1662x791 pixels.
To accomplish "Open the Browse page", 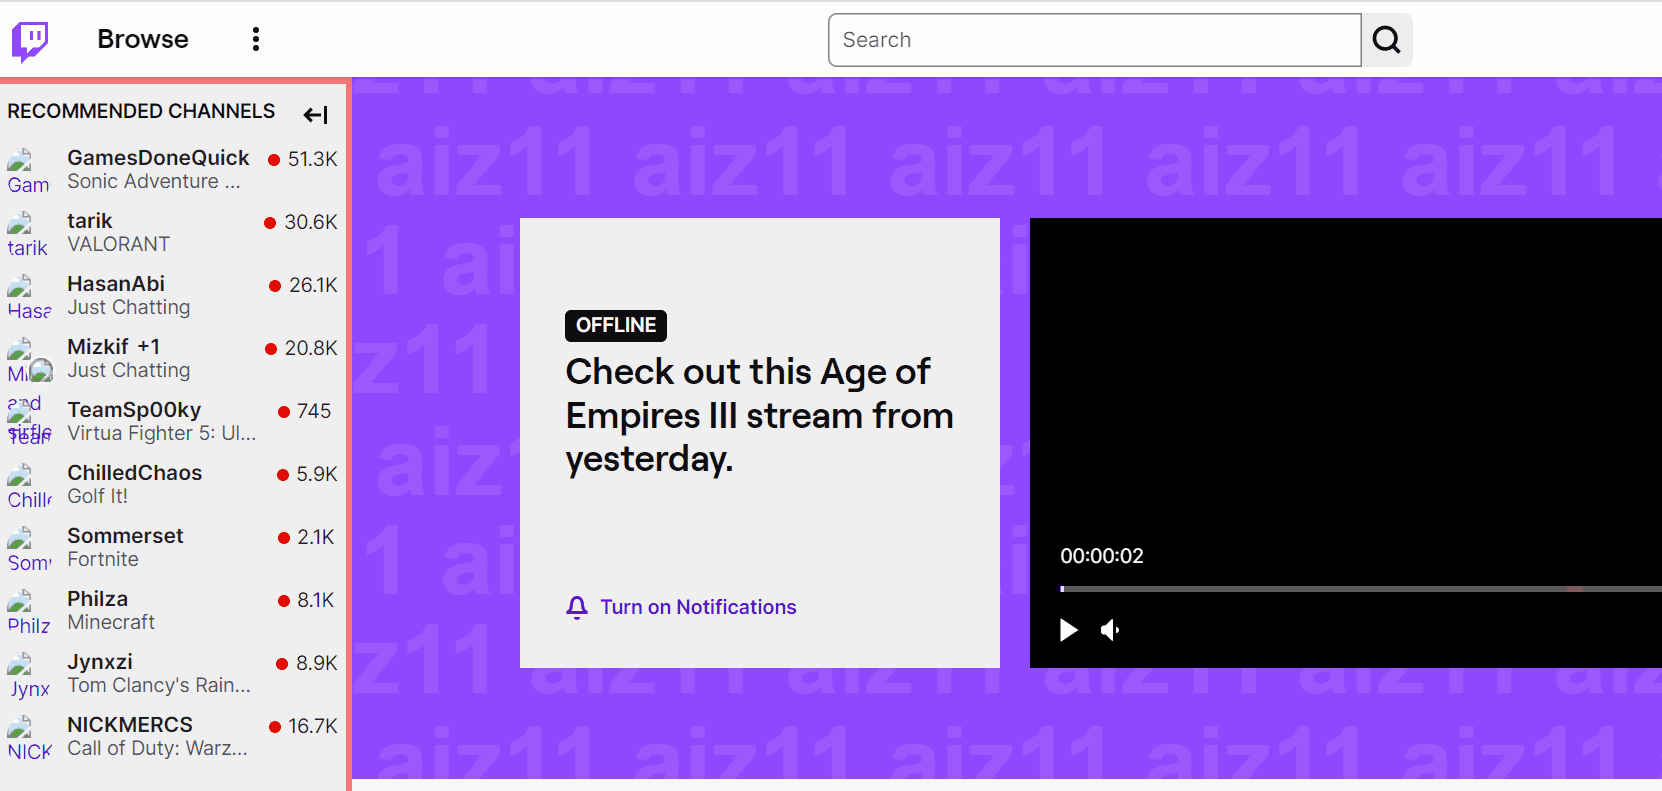I will point(143,39).
